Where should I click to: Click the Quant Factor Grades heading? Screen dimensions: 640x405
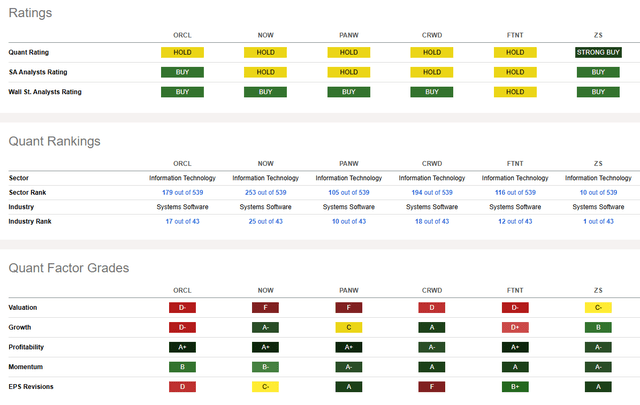pyautogui.click(x=68, y=268)
